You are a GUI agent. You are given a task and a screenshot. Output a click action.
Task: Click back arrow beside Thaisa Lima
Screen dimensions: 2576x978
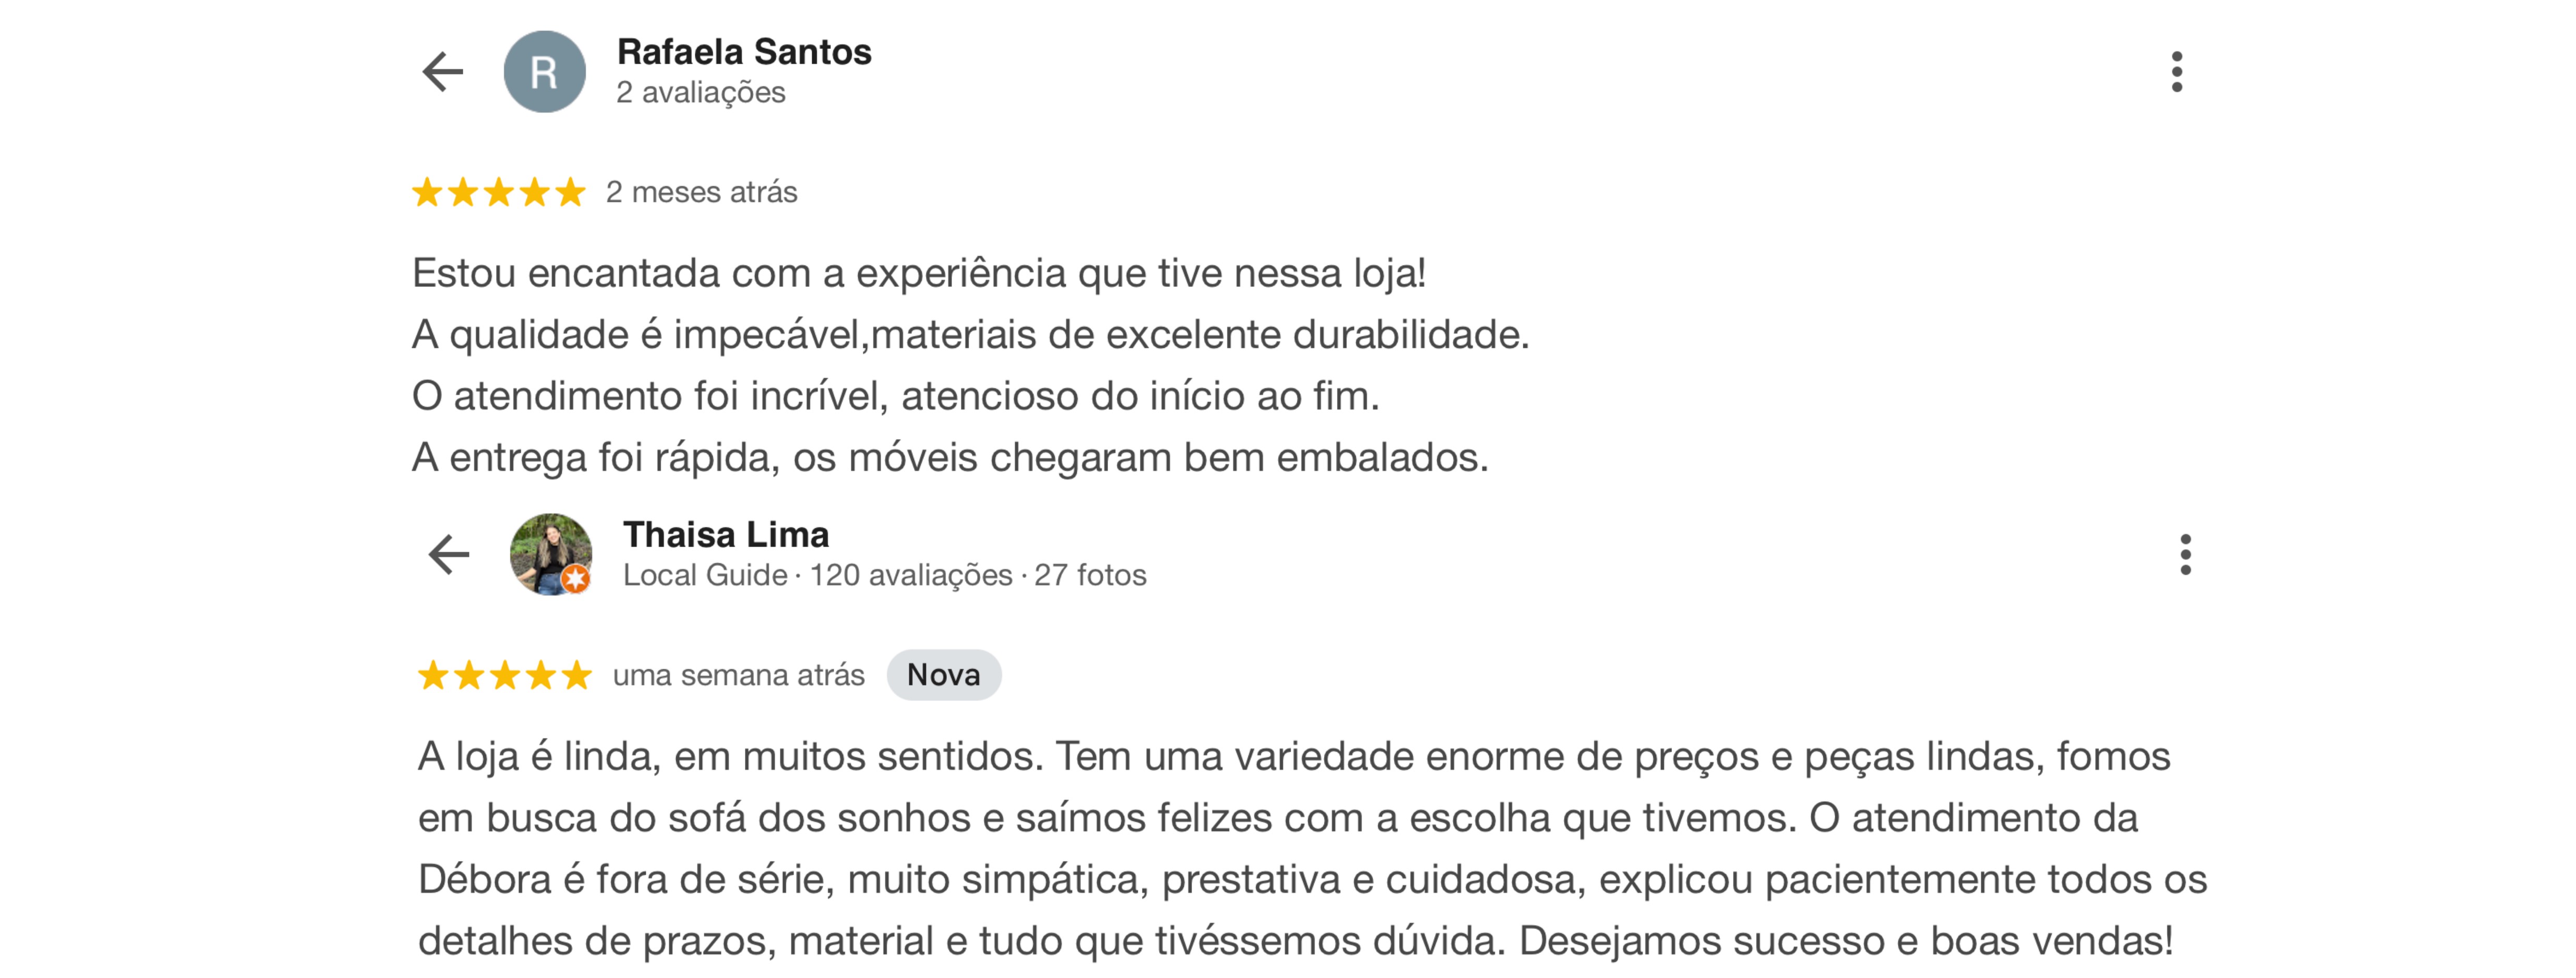tap(448, 555)
